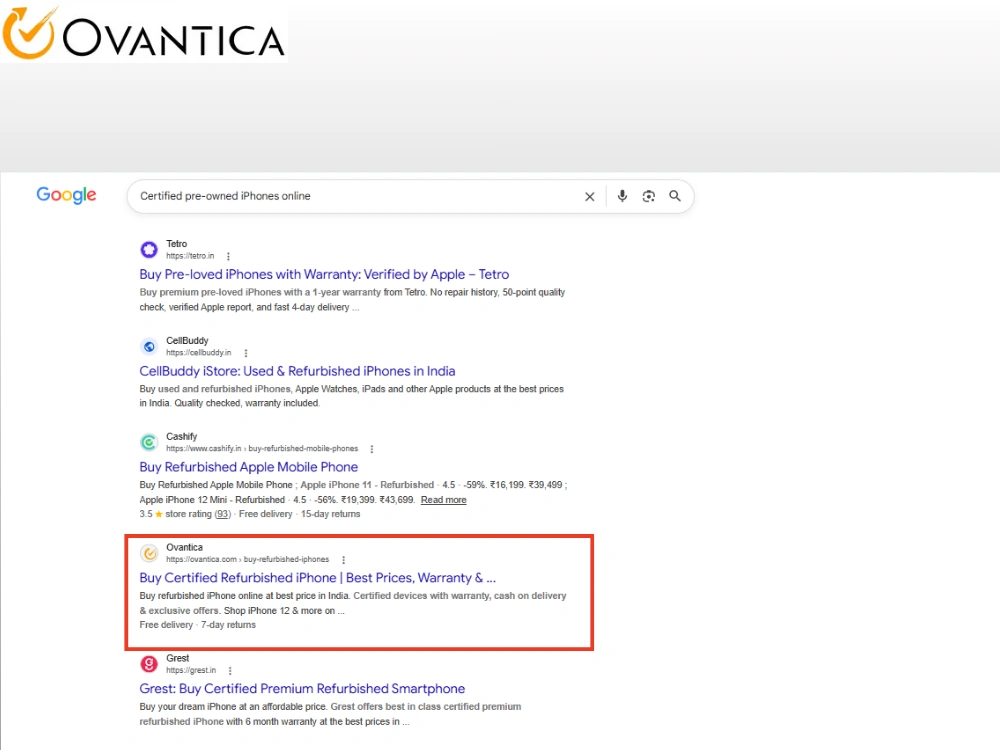Open more options for Tetro result
The image size is (1000, 750).
click(228, 256)
